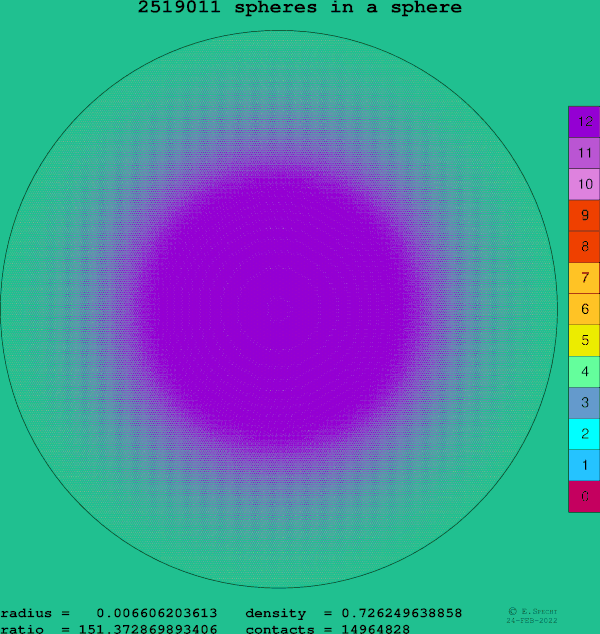Click the light green 4 swatch

click(x=584, y=372)
